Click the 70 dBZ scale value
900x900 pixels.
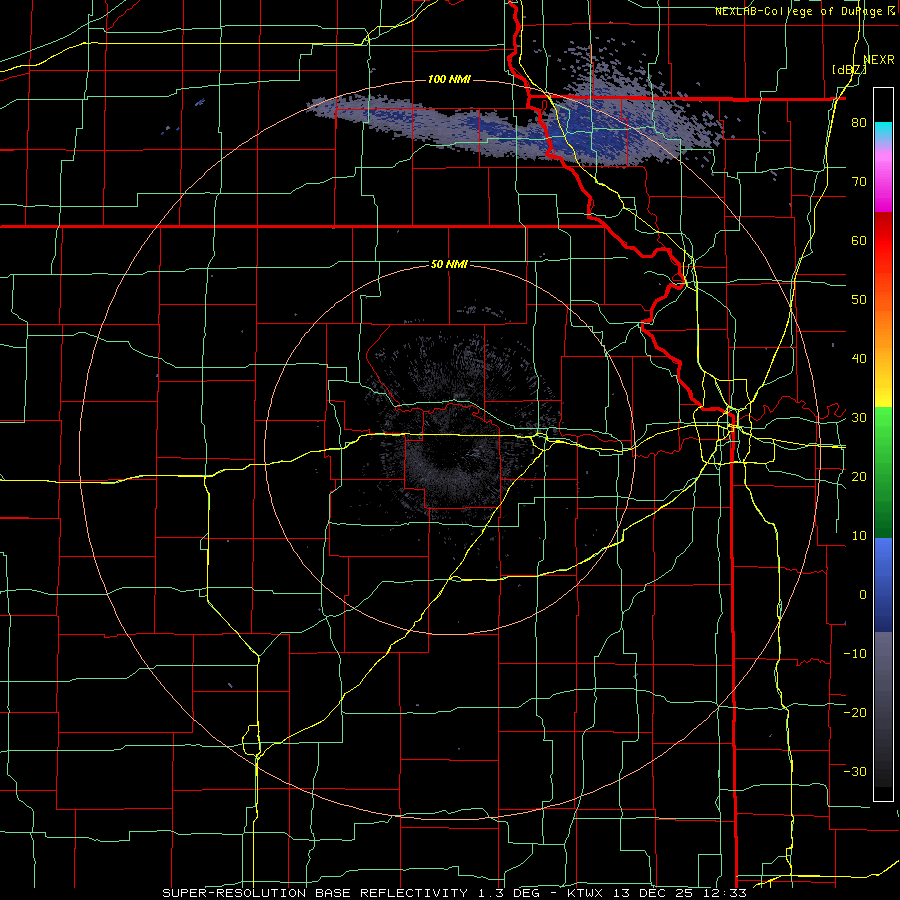tap(859, 182)
